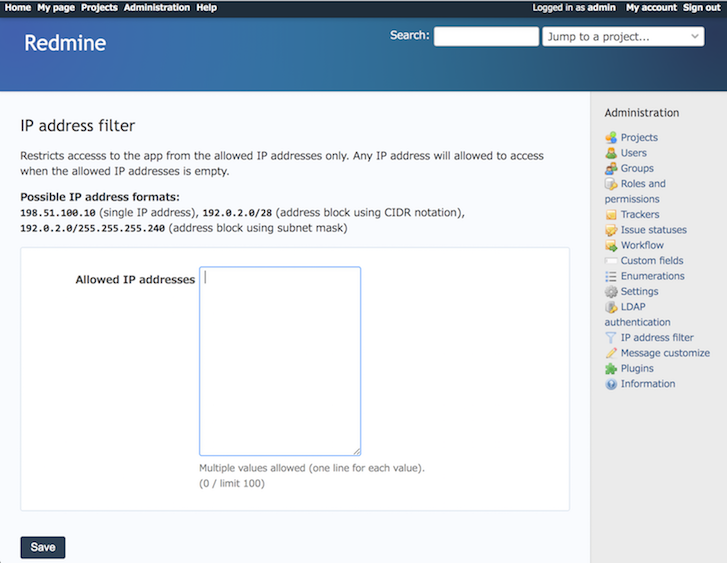Open the Jump to a project dropdown
Viewport: 727px width, 563px height.
point(623,37)
